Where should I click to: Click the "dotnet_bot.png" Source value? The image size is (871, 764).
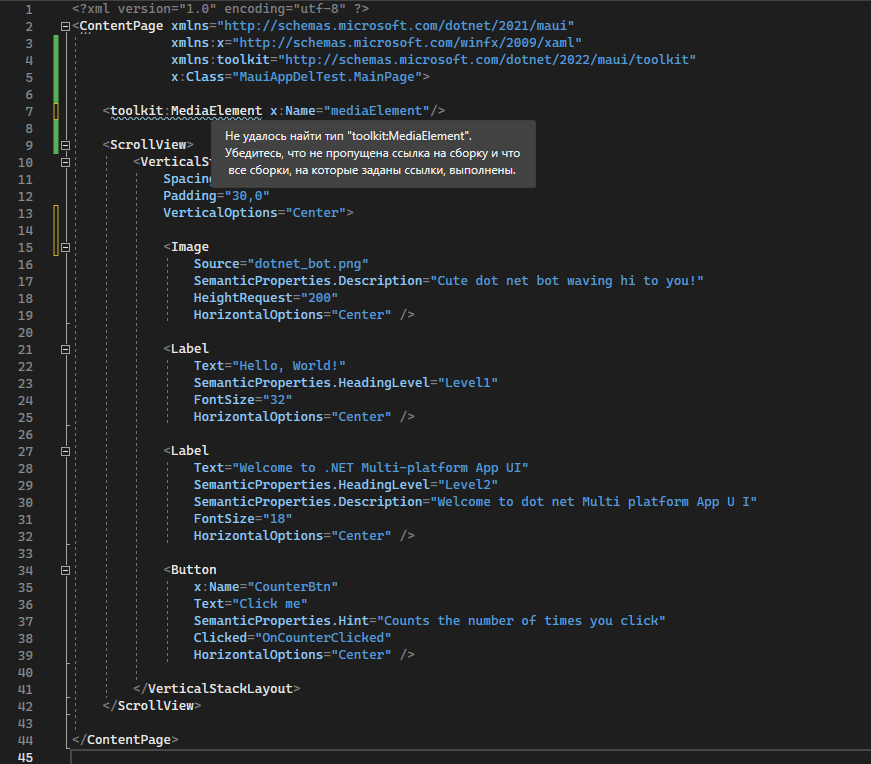[308, 263]
